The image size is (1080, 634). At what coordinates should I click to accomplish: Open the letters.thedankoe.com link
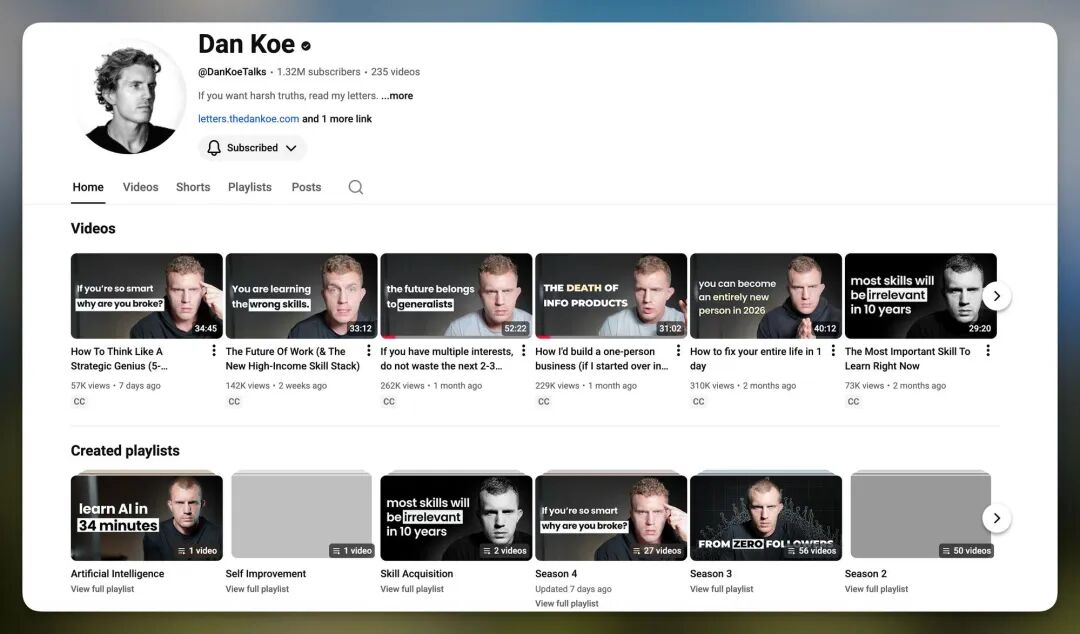click(x=249, y=119)
